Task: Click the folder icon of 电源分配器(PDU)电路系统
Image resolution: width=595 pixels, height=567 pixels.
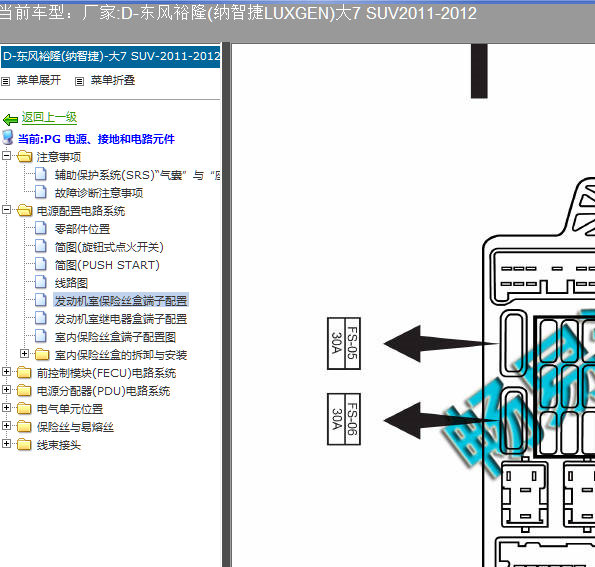Action: pos(25,390)
